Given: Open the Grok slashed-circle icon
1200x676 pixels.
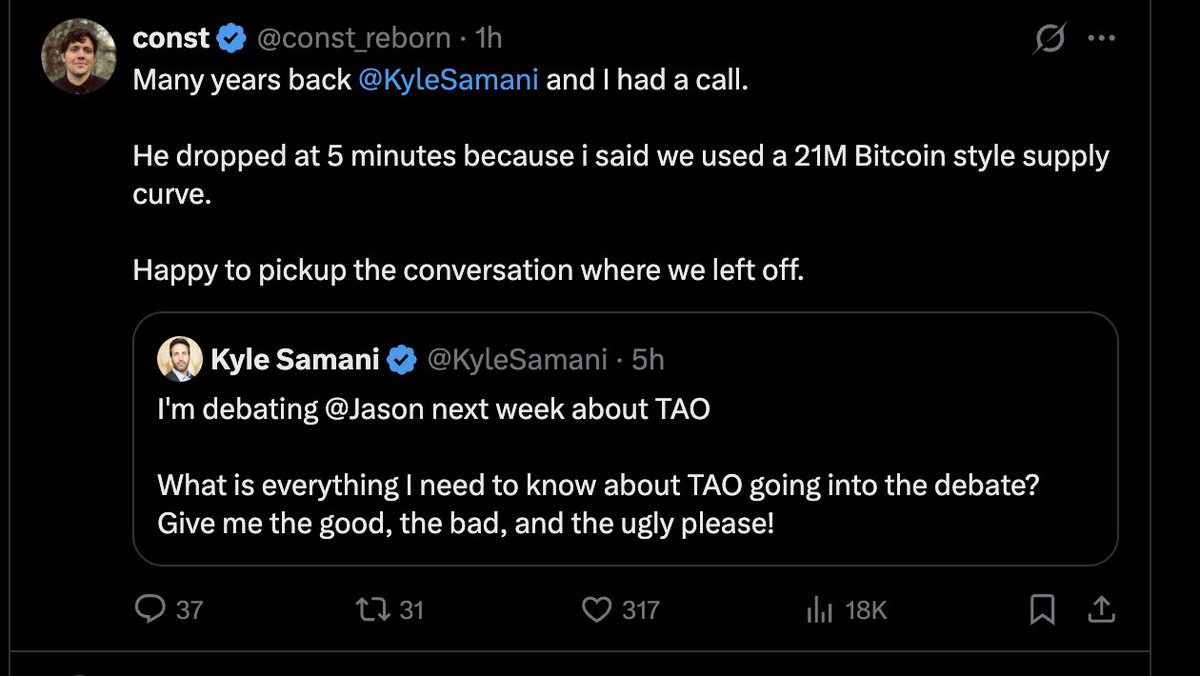Looking at the screenshot, I should pos(1050,39).
